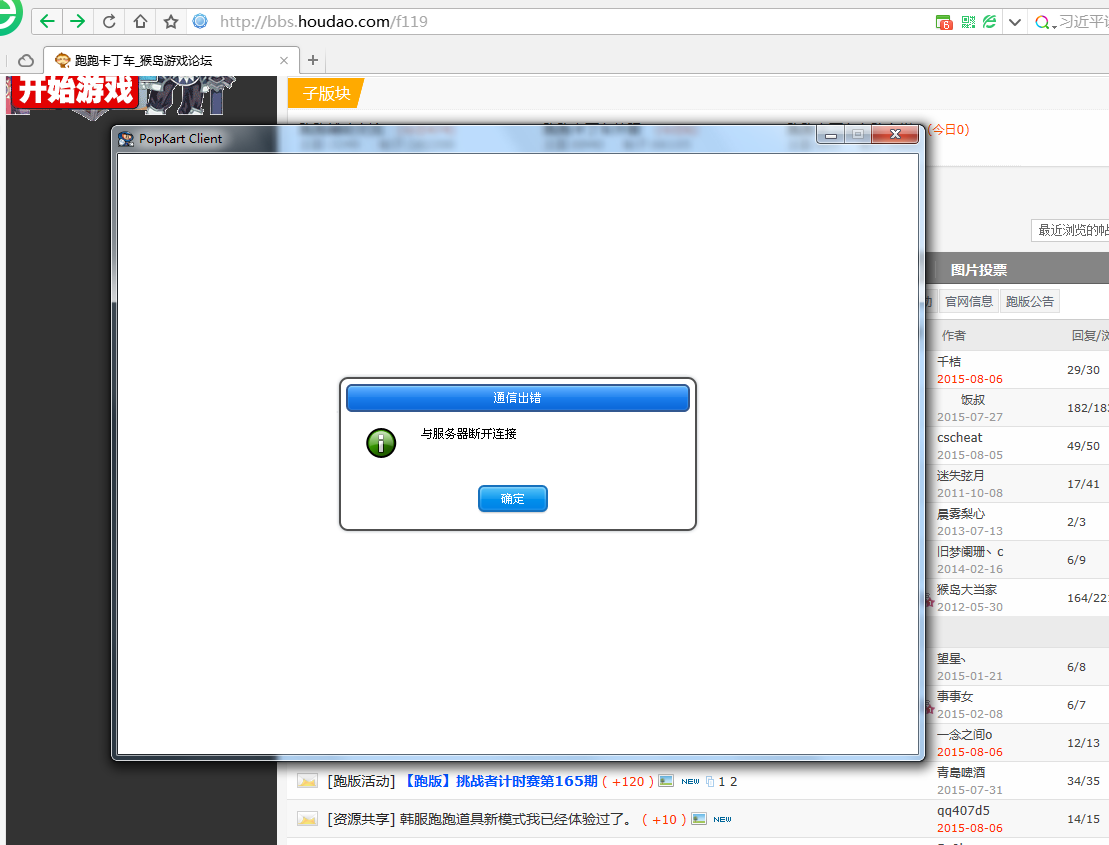
Task: Click the browser back arrow
Action: click(47, 21)
